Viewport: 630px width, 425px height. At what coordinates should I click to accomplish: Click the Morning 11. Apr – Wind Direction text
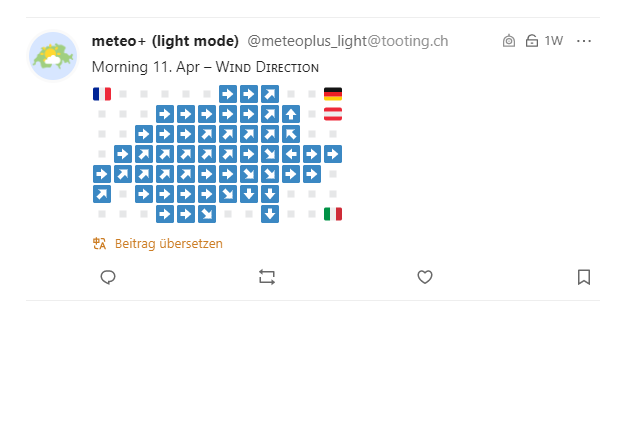point(205,67)
